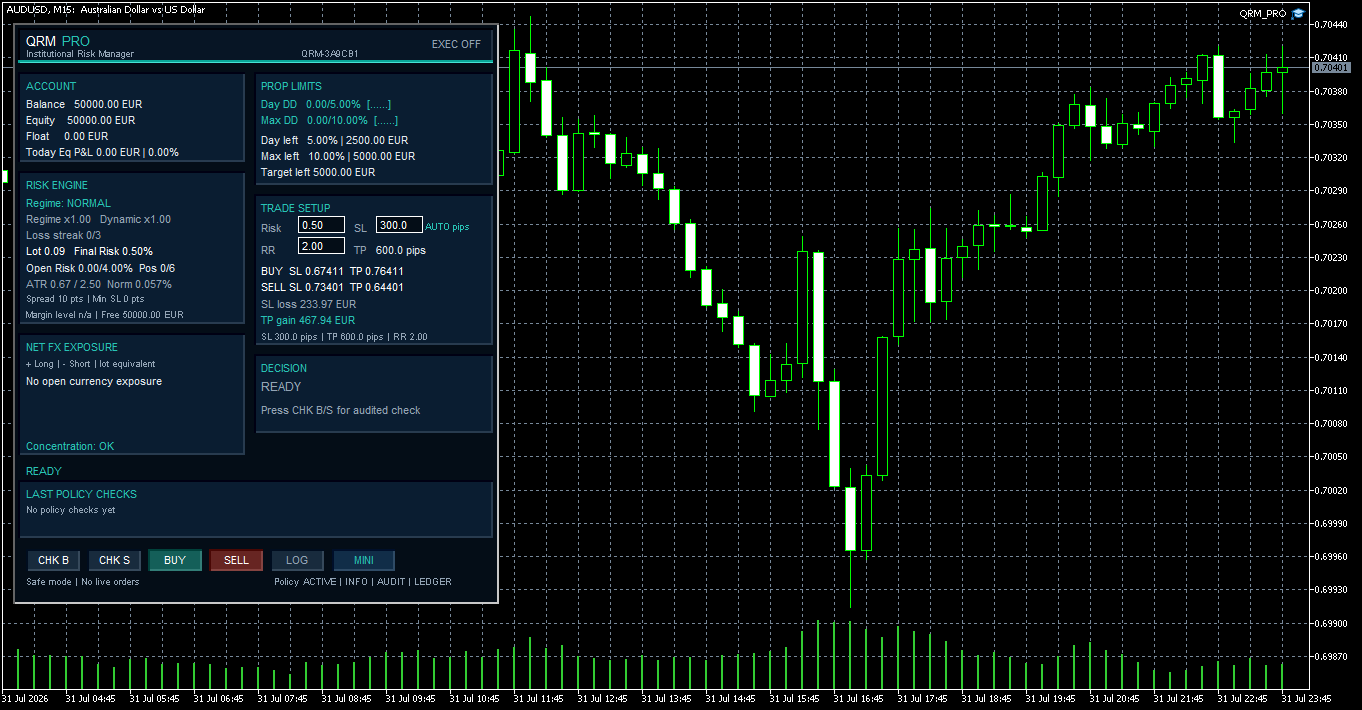Screen dimensions: 1362x710
Task: Click the Spread 10 pts line
Action: (x=85, y=299)
